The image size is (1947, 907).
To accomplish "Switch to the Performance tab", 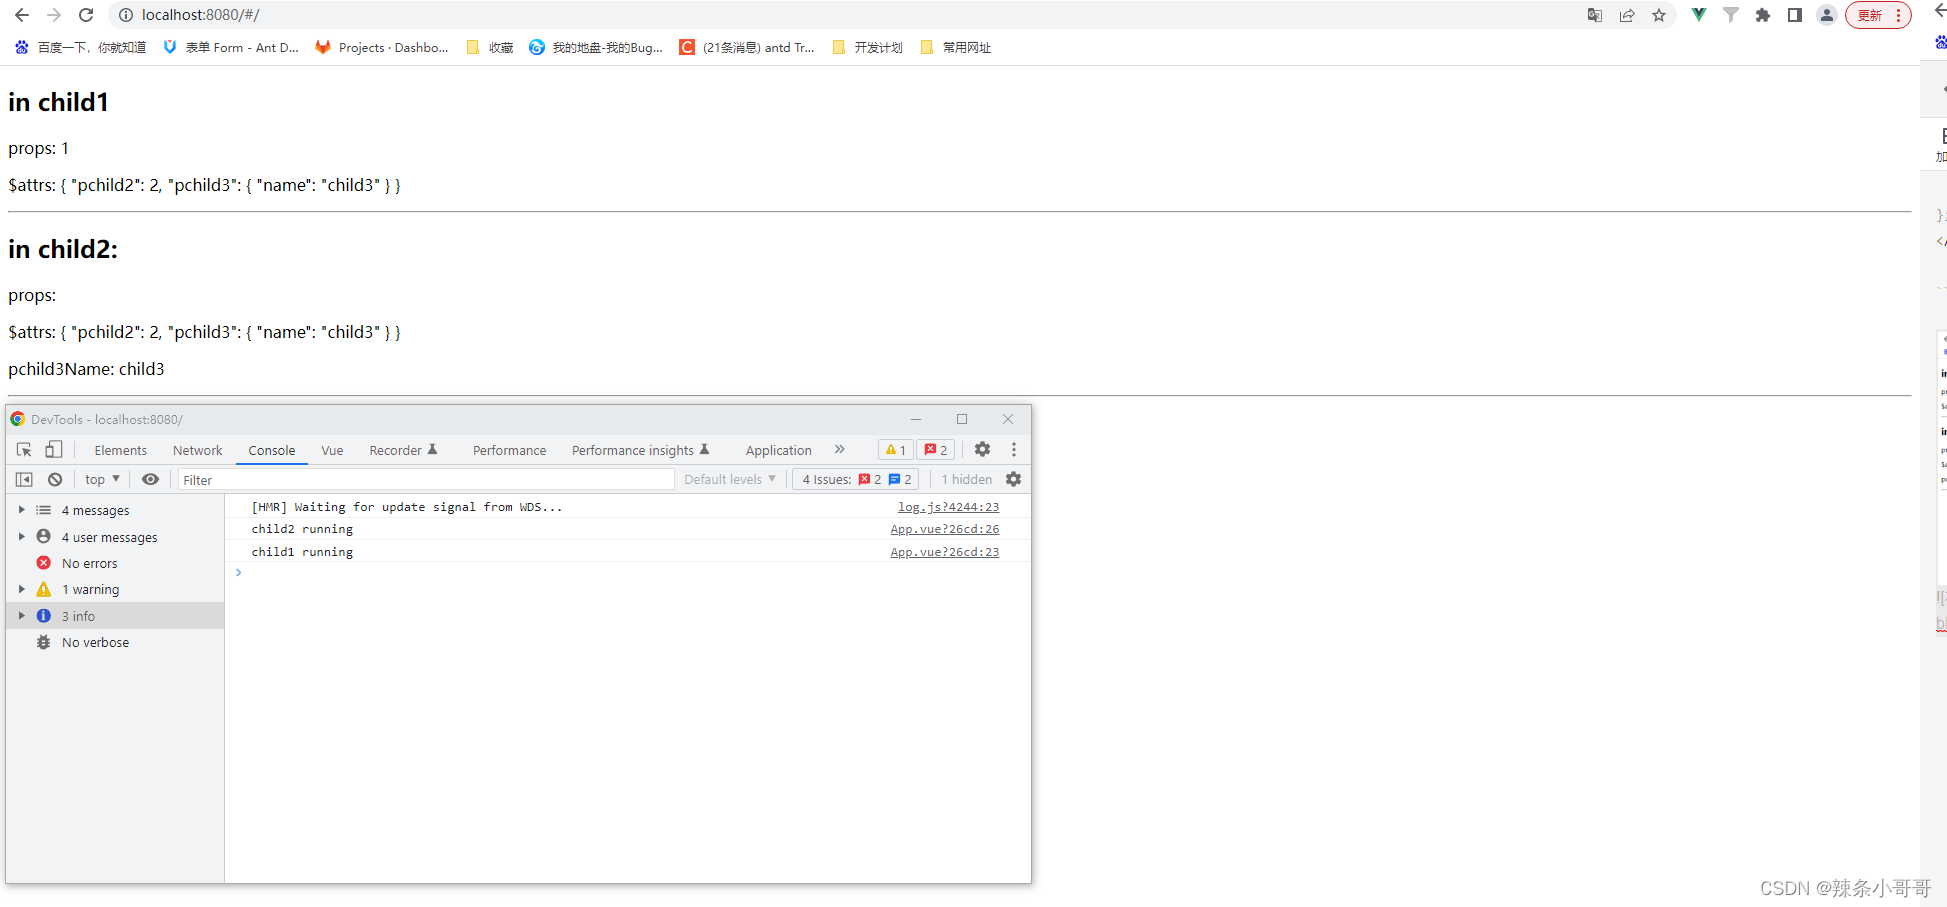I will coord(509,450).
